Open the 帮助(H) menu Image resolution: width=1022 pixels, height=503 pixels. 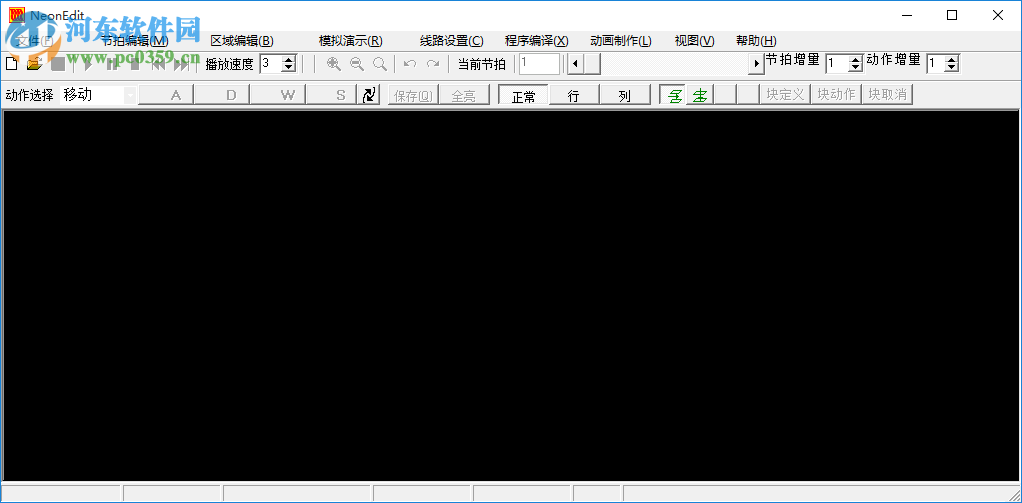(x=756, y=41)
